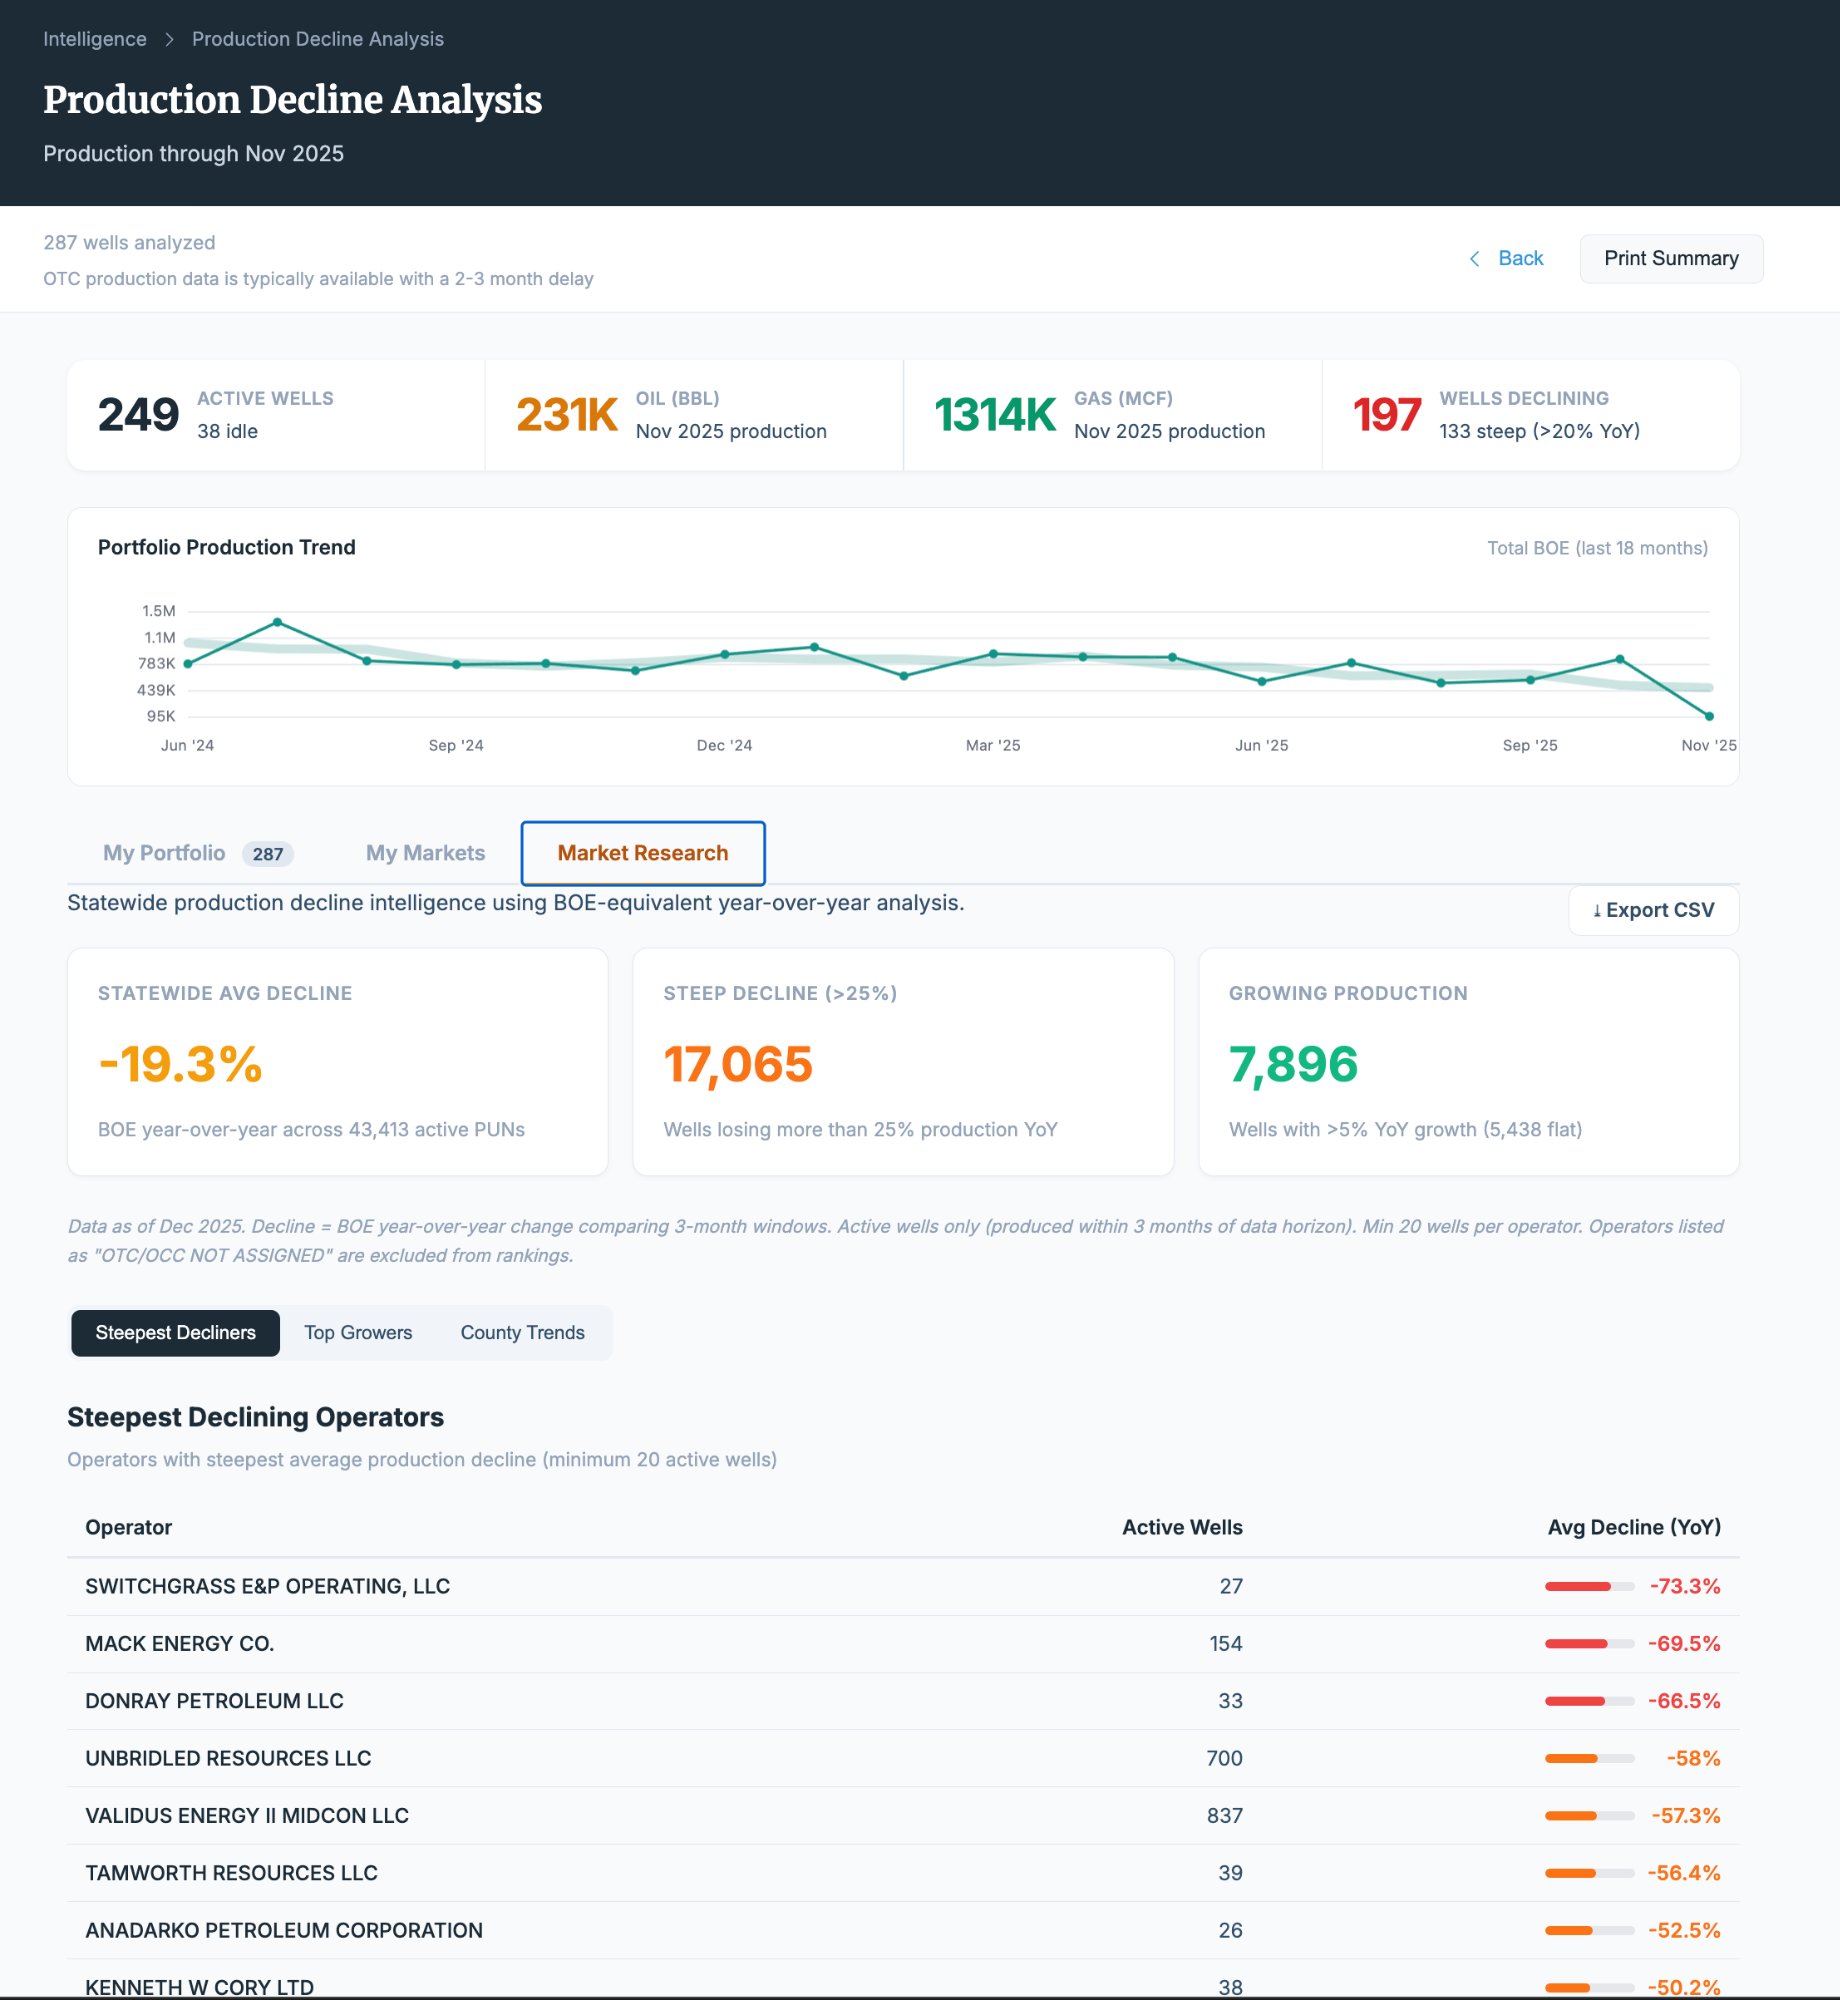This screenshot has height=2000, width=1840.
Task: Click the Nov '25 data point on the trend chart
Action: click(1708, 715)
